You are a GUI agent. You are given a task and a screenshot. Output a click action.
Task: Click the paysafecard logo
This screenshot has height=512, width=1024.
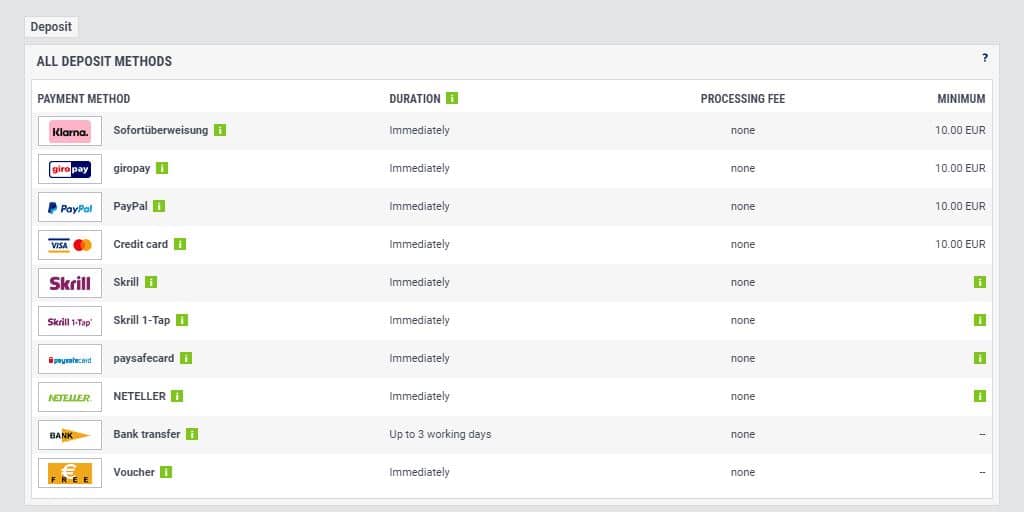[70, 359]
